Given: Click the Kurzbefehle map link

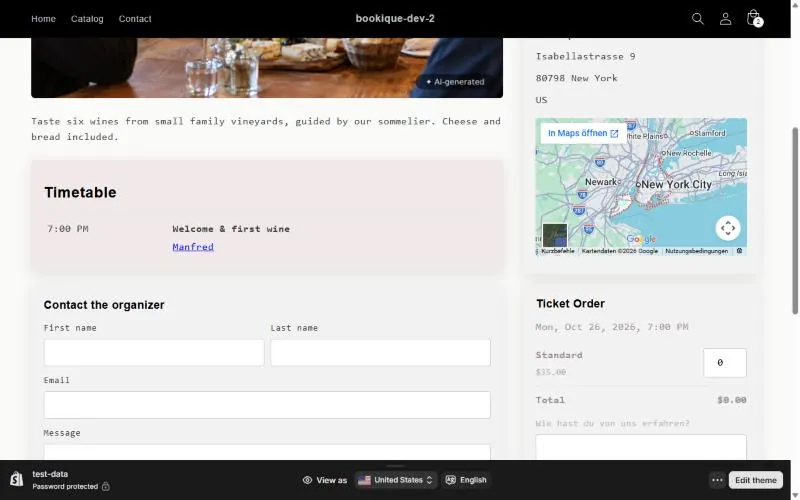Looking at the screenshot, I should (557, 251).
